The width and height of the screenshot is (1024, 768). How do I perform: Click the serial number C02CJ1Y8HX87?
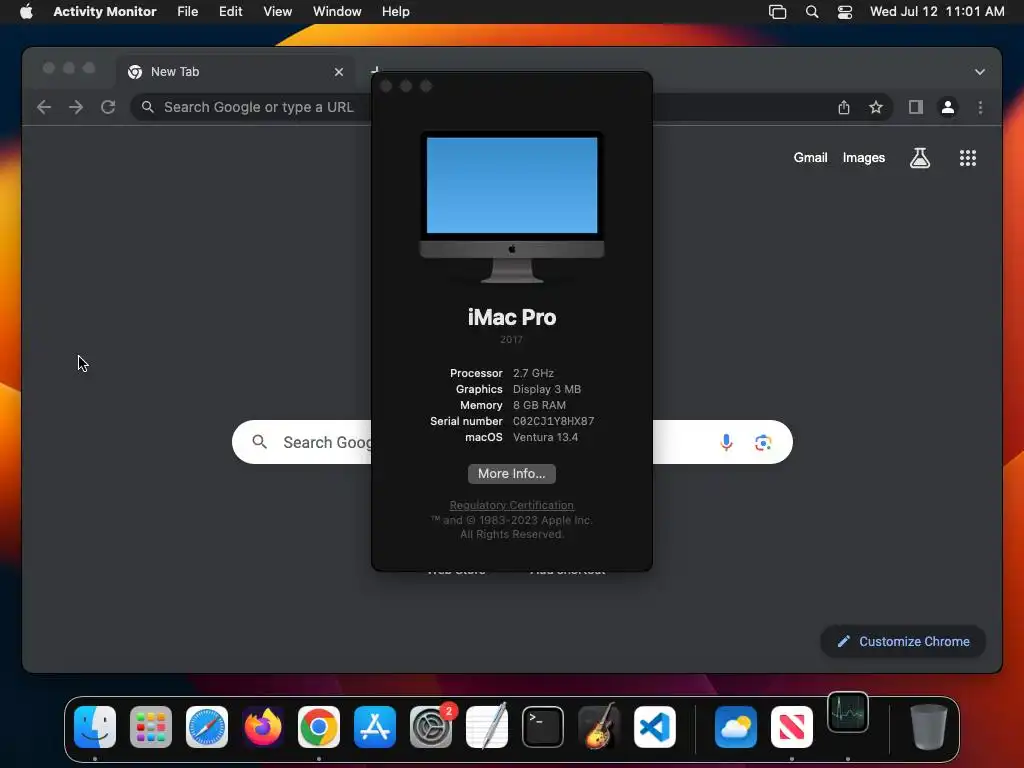pyautogui.click(x=553, y=421)
